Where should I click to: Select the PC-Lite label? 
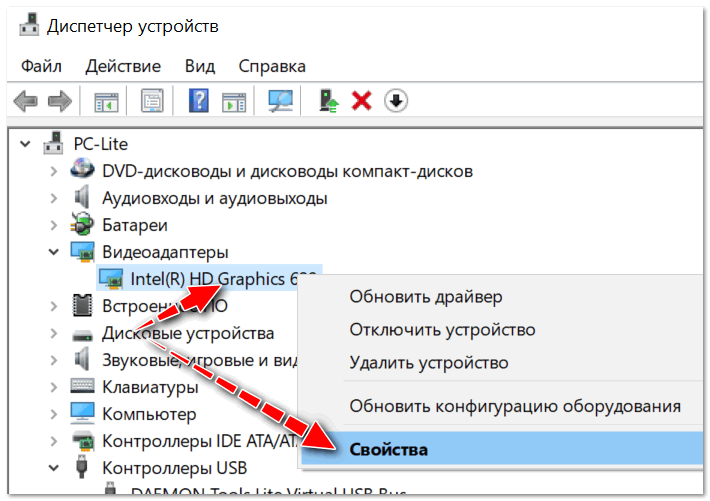click(101, 144)
